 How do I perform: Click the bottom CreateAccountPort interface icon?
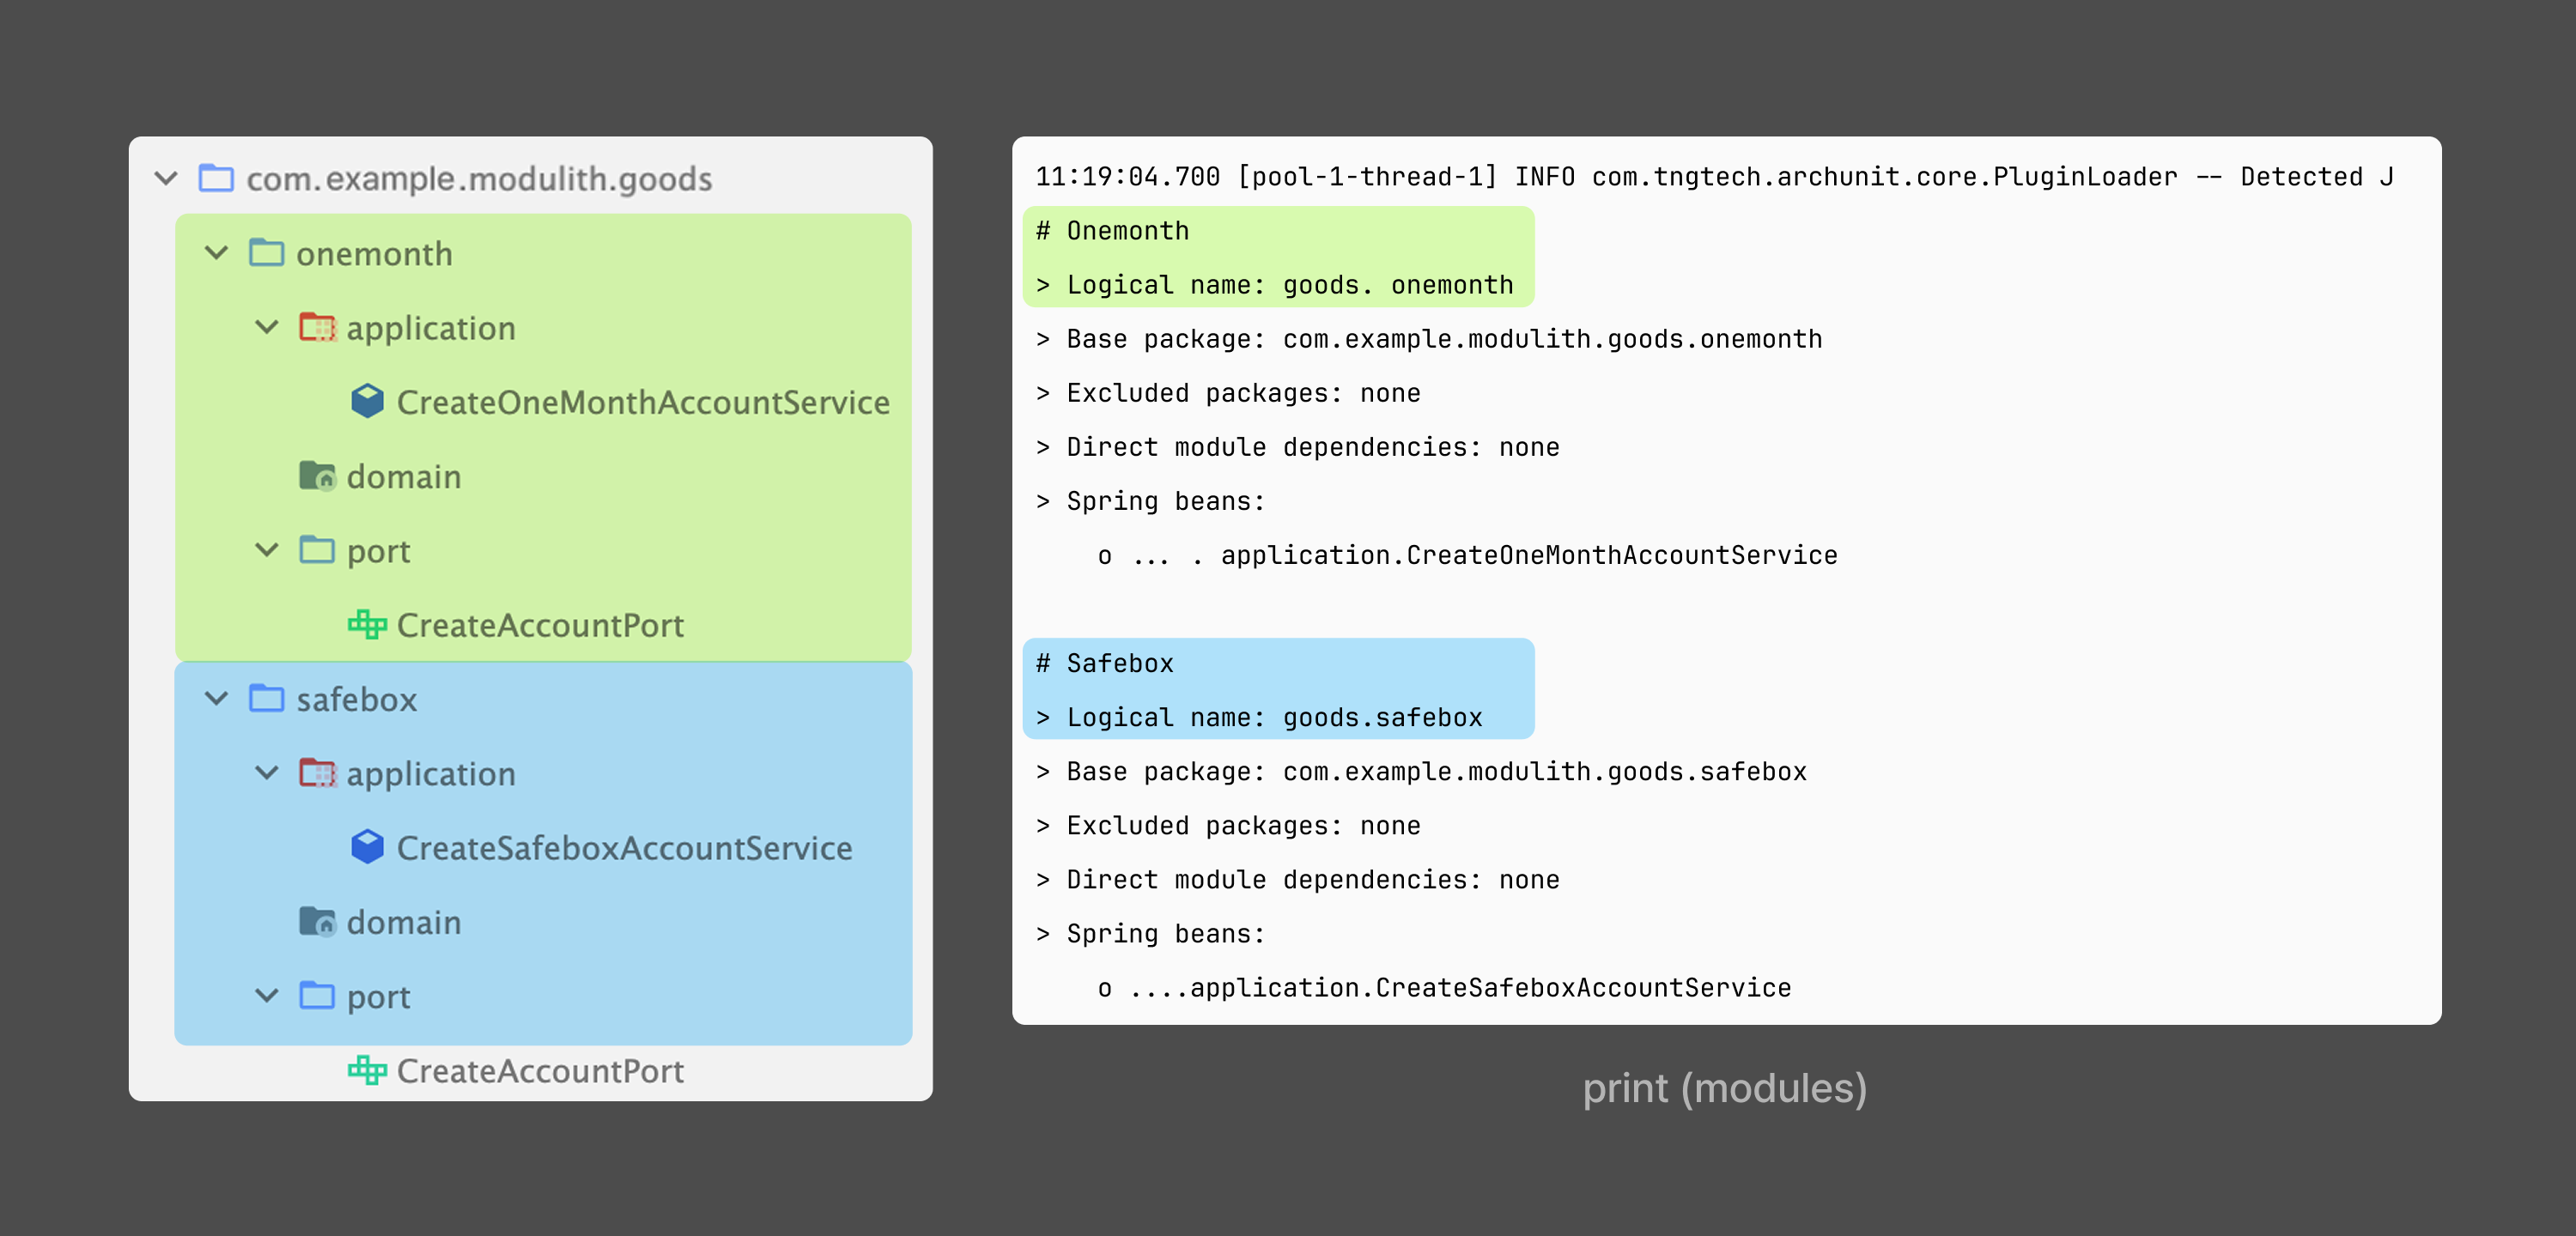point(367,1070)
